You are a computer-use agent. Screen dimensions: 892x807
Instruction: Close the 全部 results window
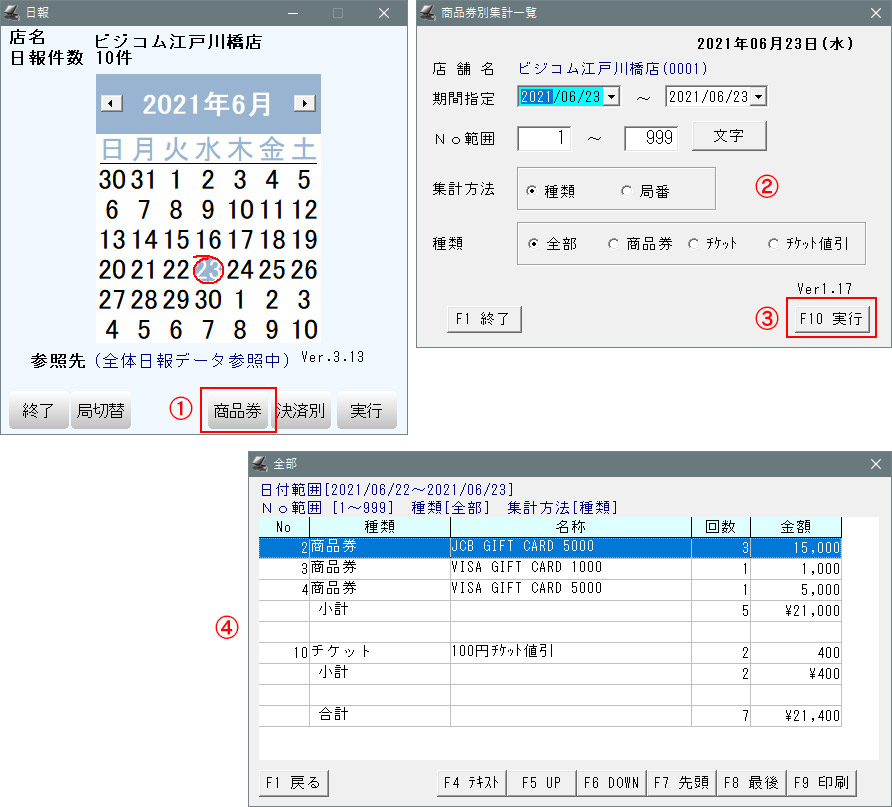point(876,464)
